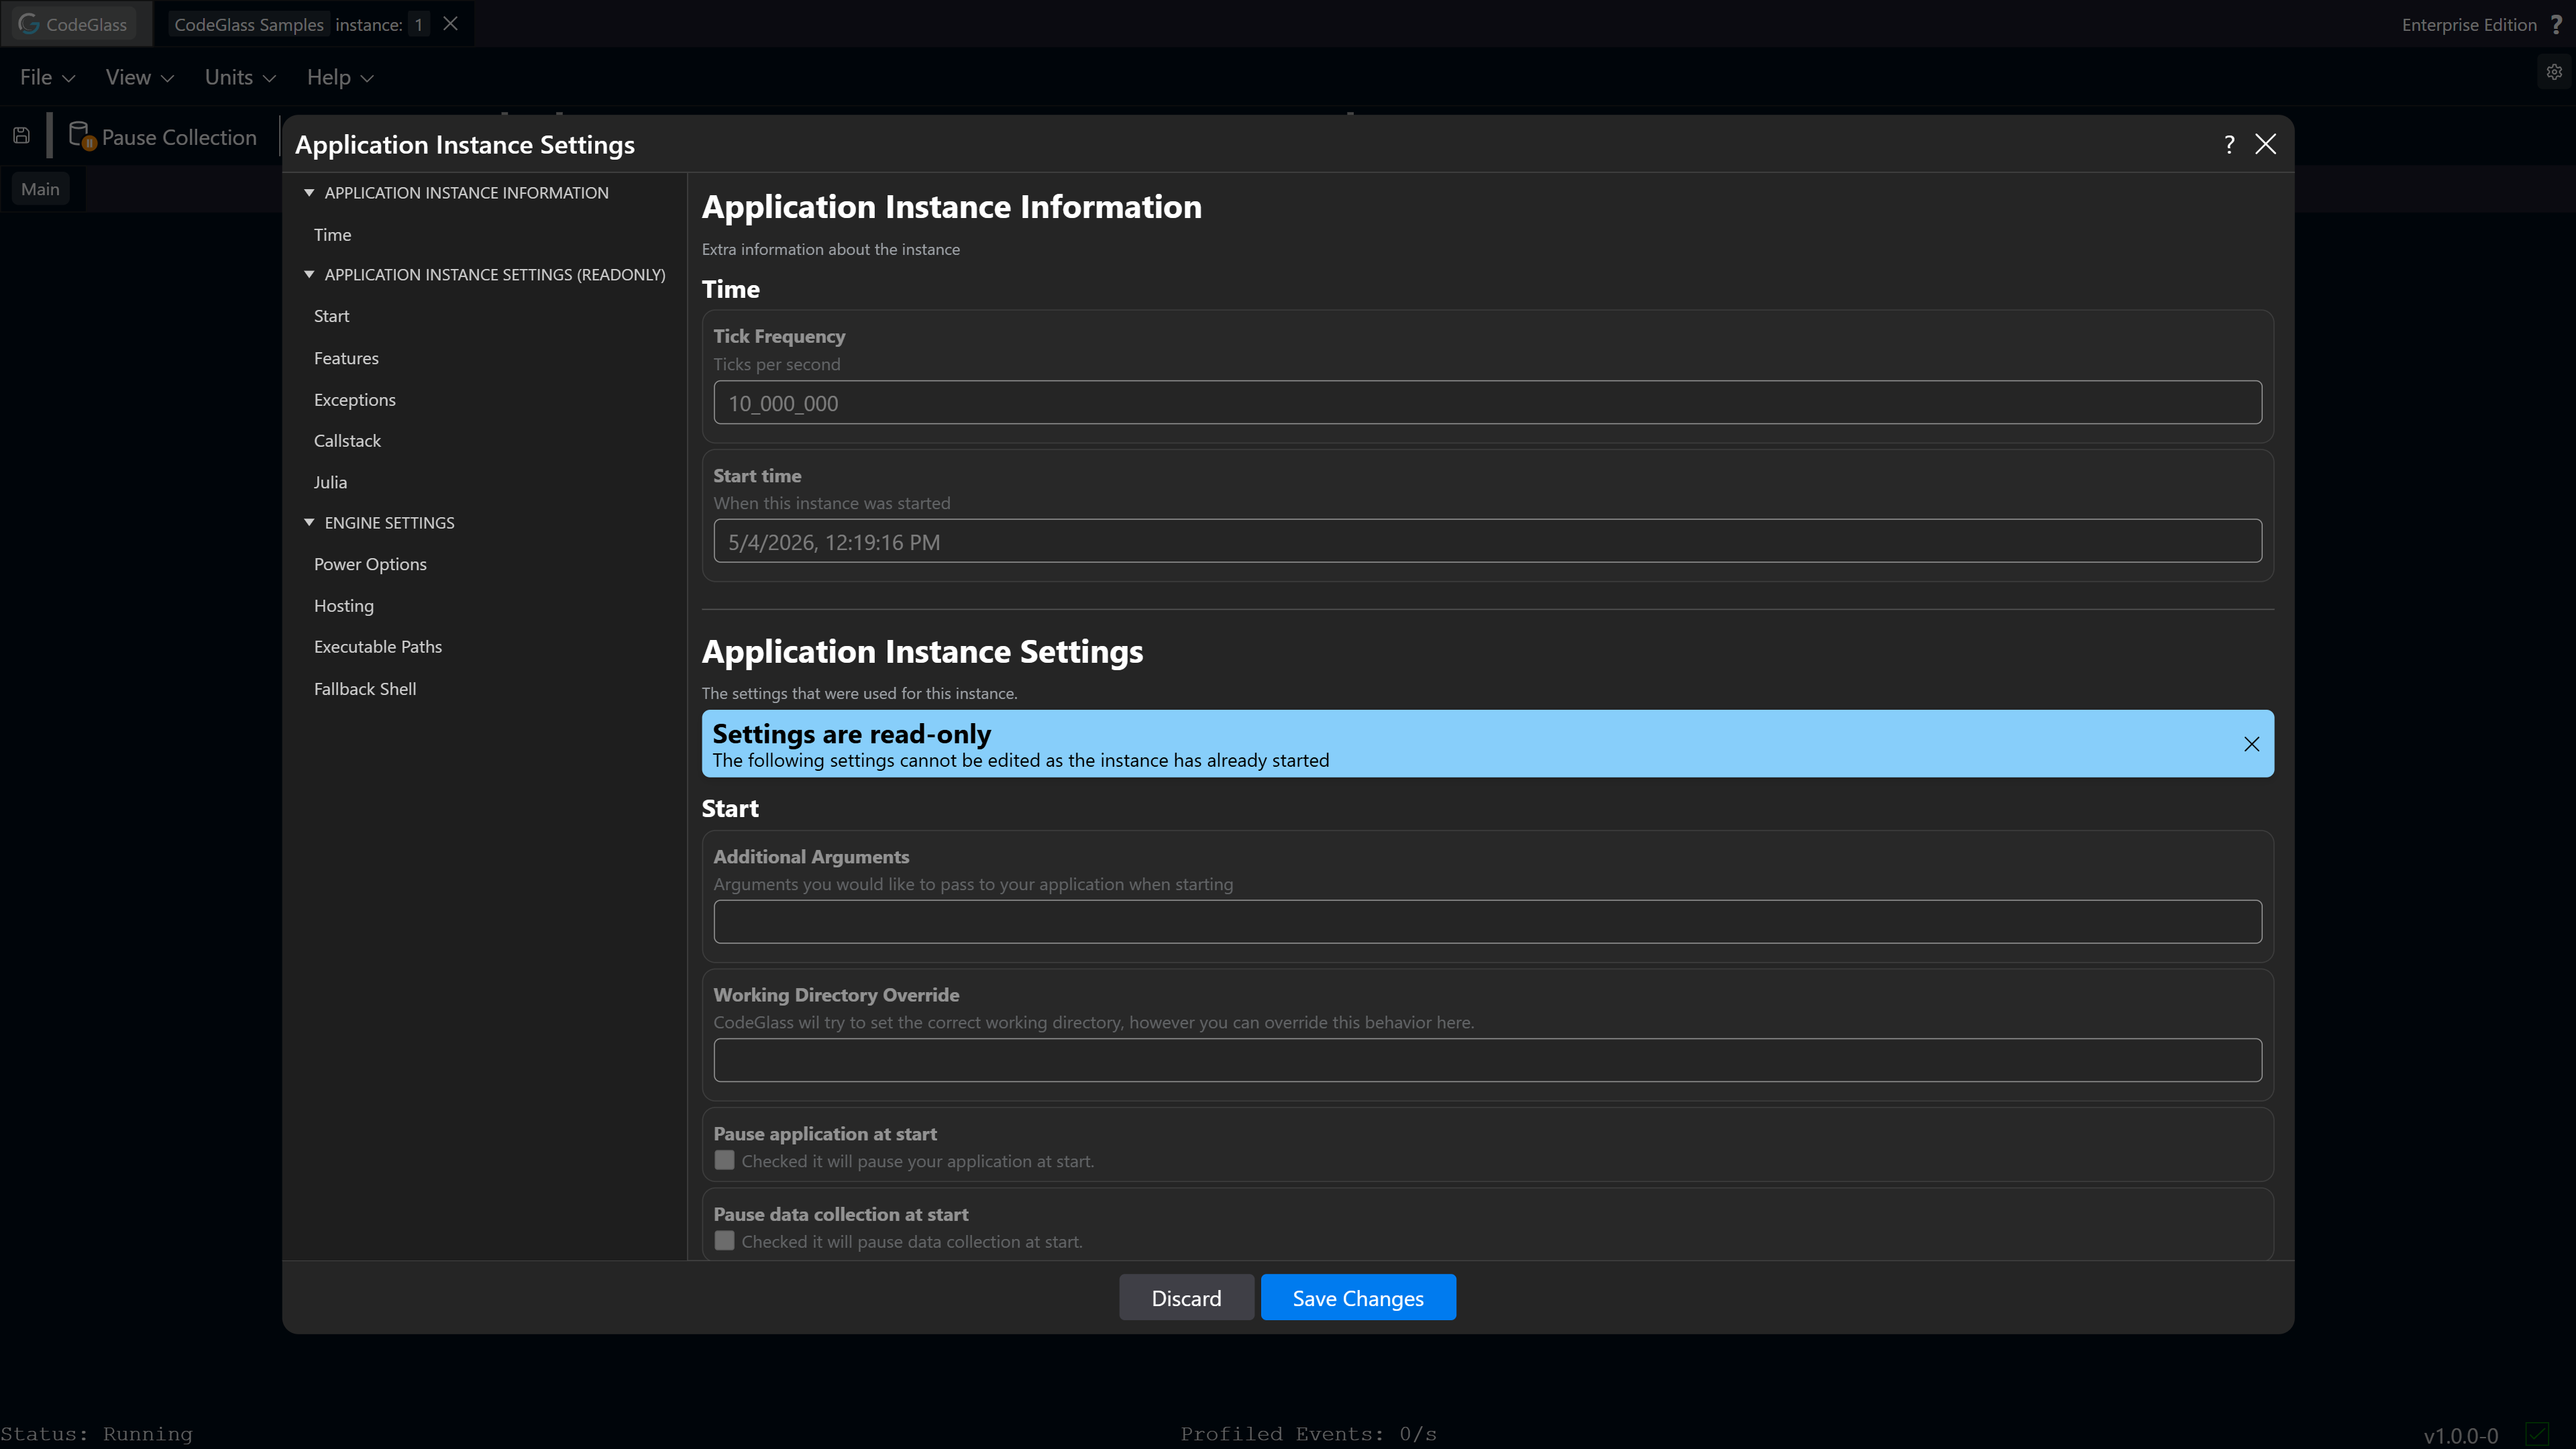Toggle Pause application at start checkbox
This screenshot has width=2576, height=1449.
point(725,1160)
